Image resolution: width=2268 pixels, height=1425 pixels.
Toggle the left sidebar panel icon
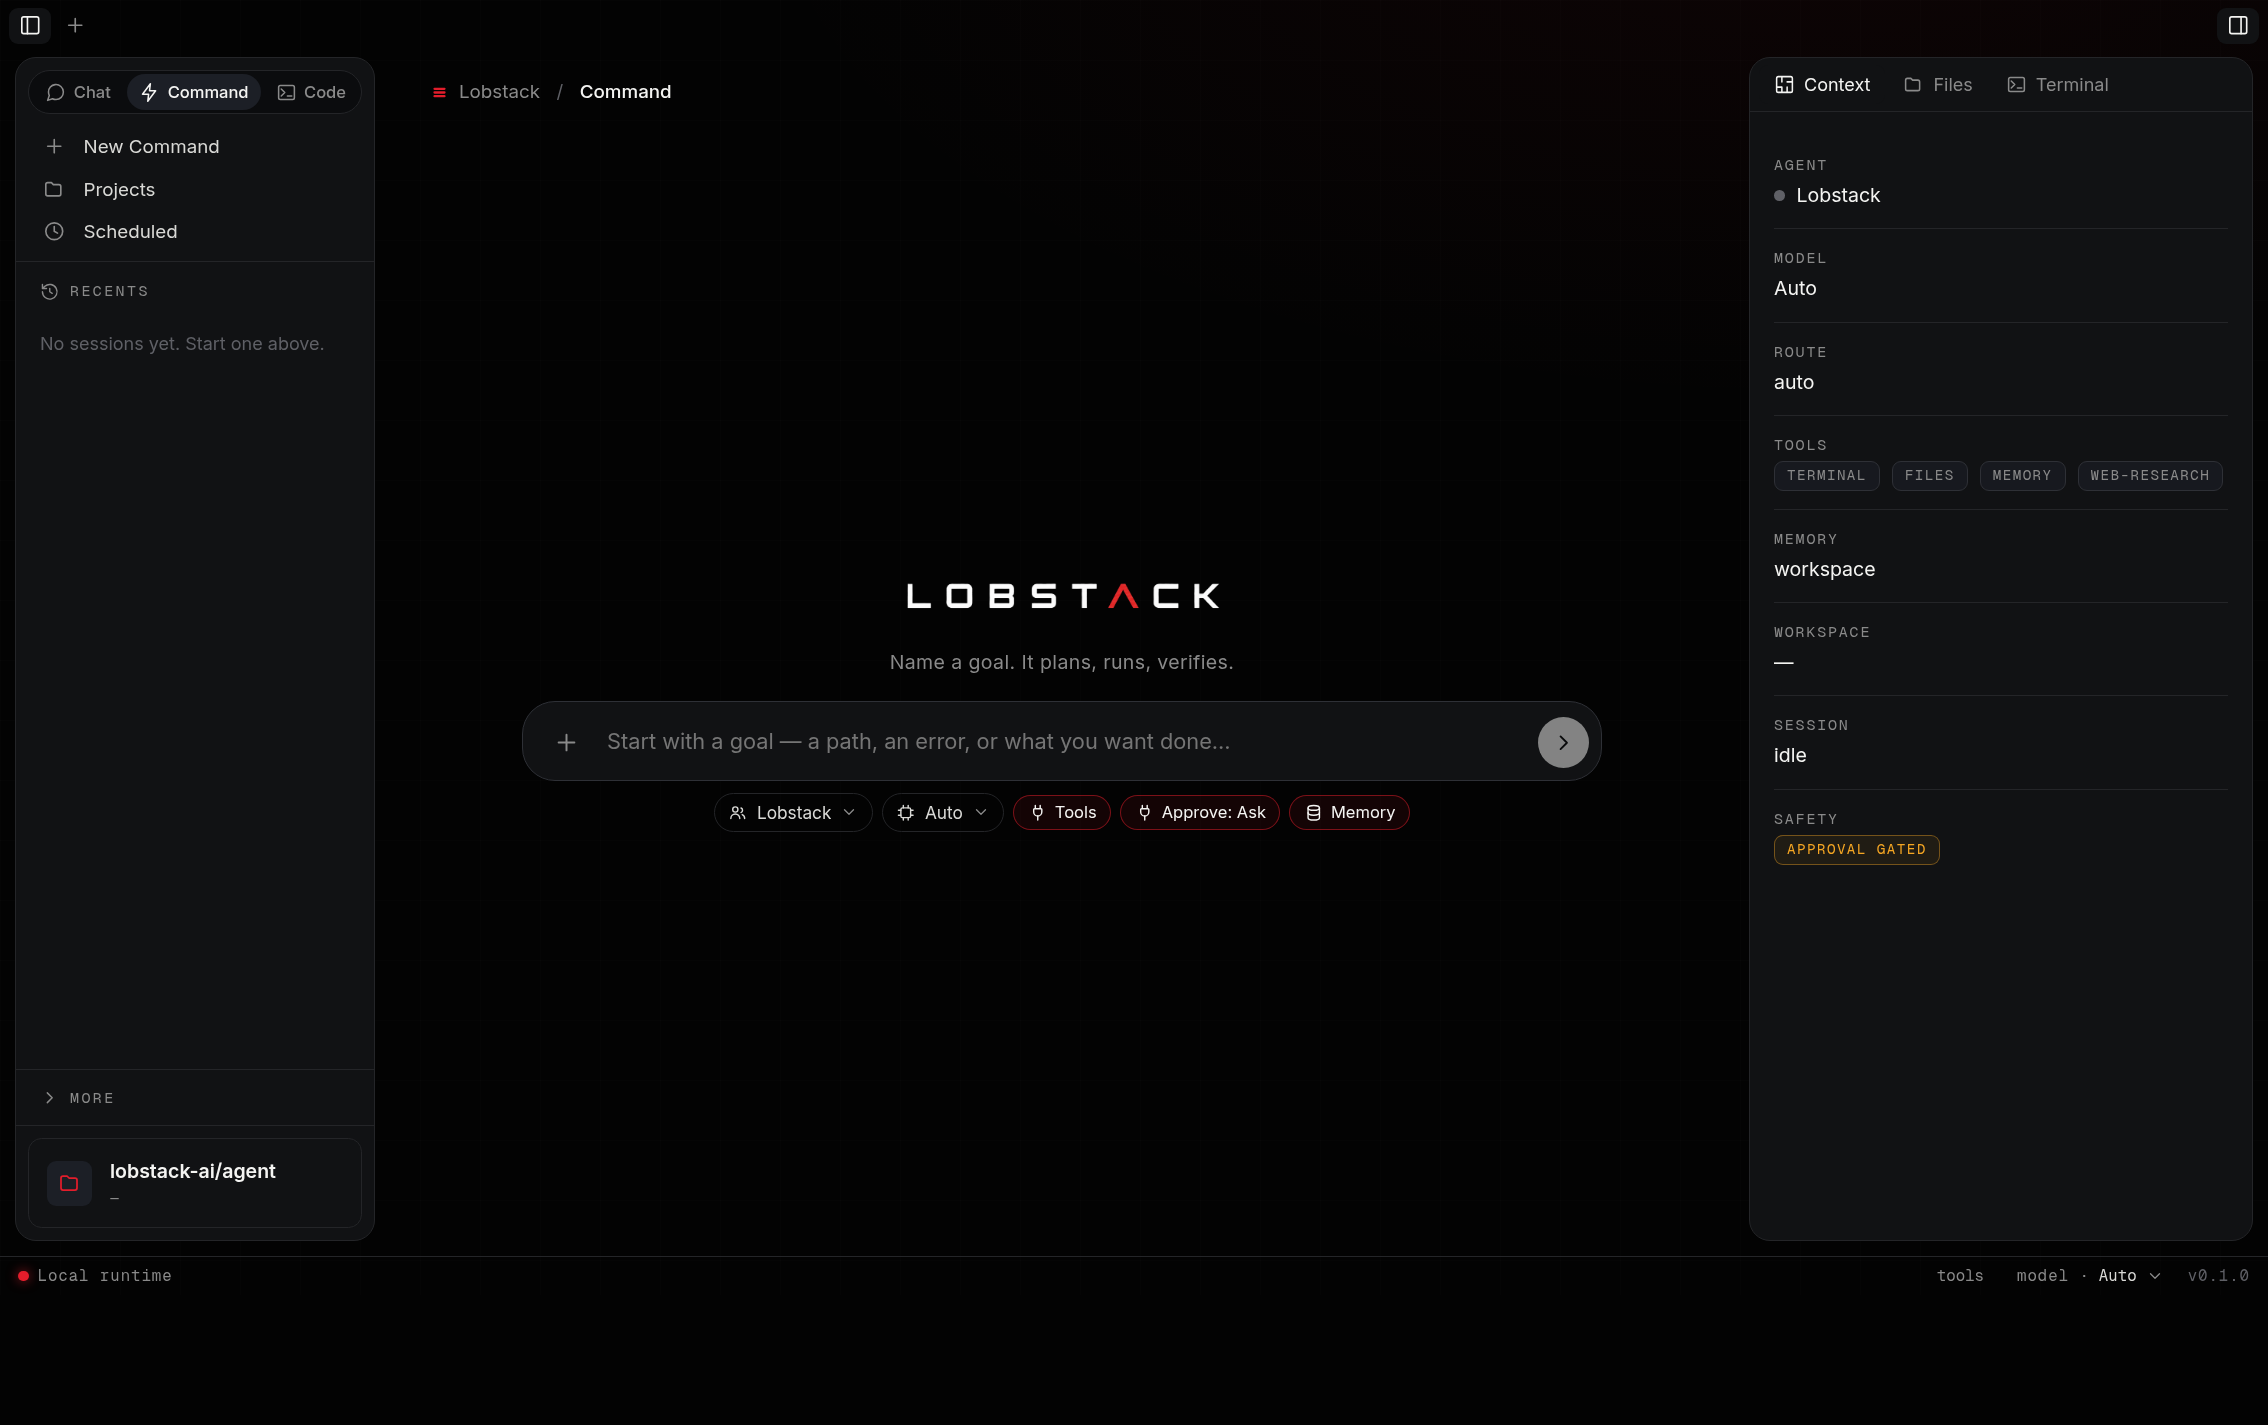tap(30, 25)
